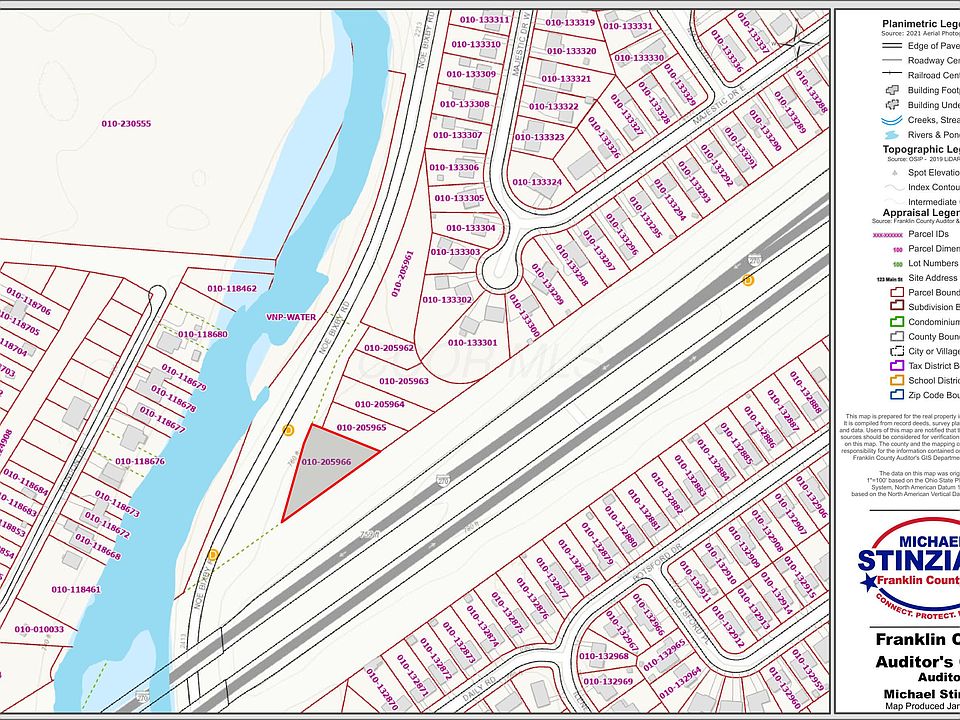This screenshot has height=720, width=960.
Task: Select parcel 010-133301 near the cul-de-sac
Action: (x=472, y=342)
